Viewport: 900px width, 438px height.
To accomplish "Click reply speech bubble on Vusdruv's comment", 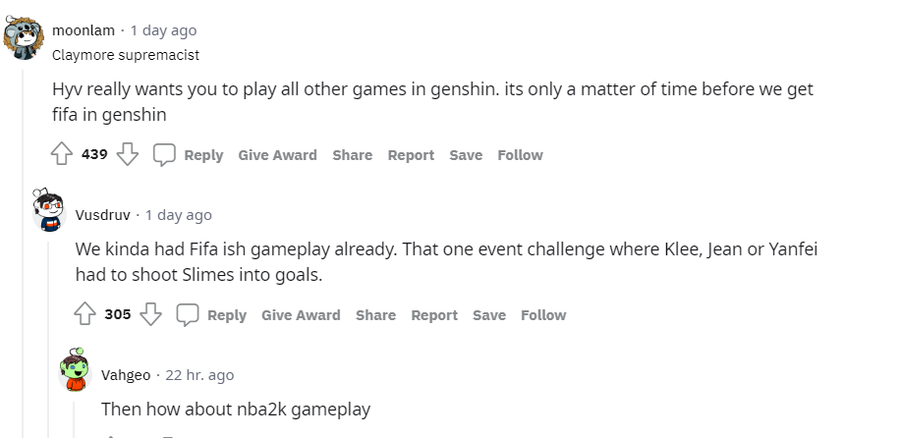I will pos(188,315).
